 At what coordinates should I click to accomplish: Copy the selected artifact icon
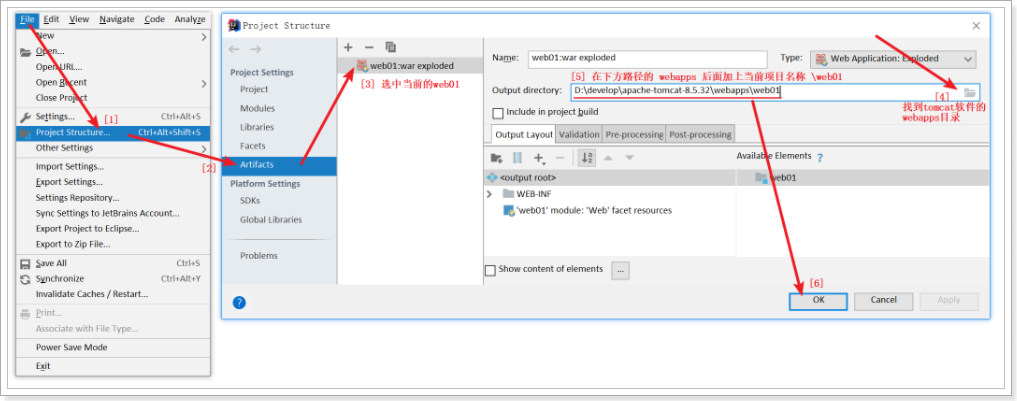[390, 47]
